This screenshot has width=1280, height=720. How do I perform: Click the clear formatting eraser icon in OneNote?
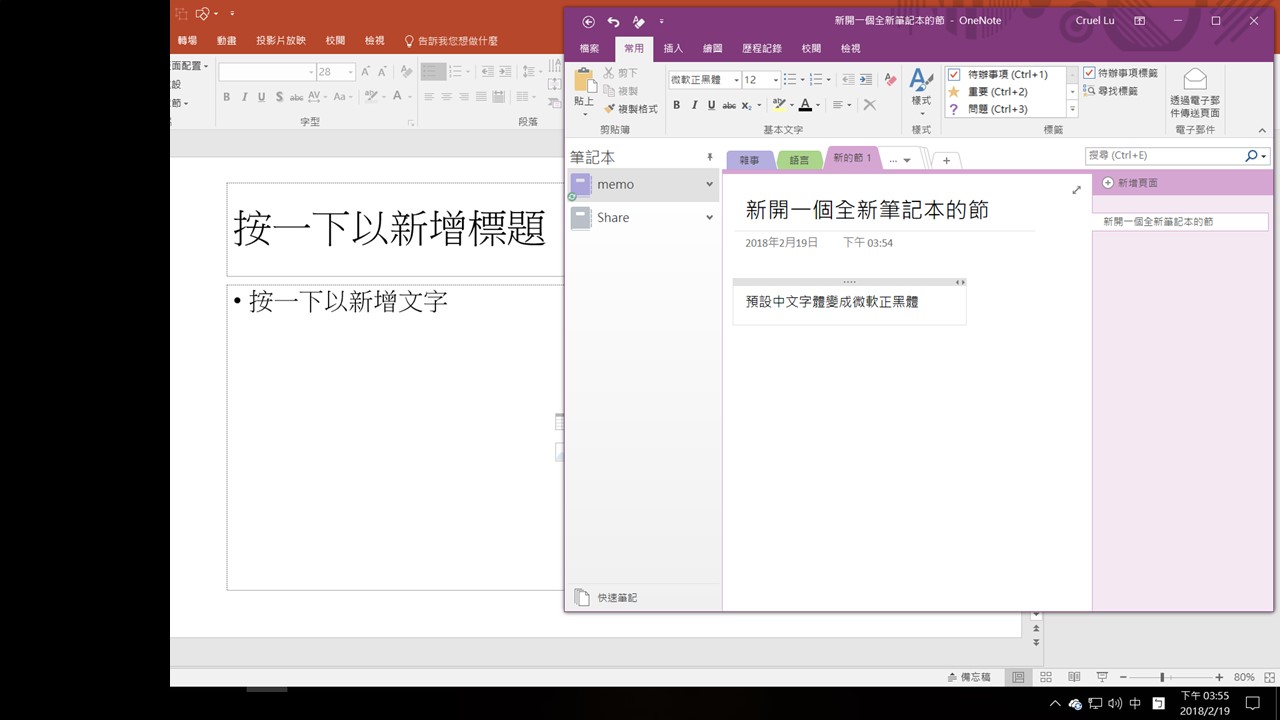tap(890, 80)
